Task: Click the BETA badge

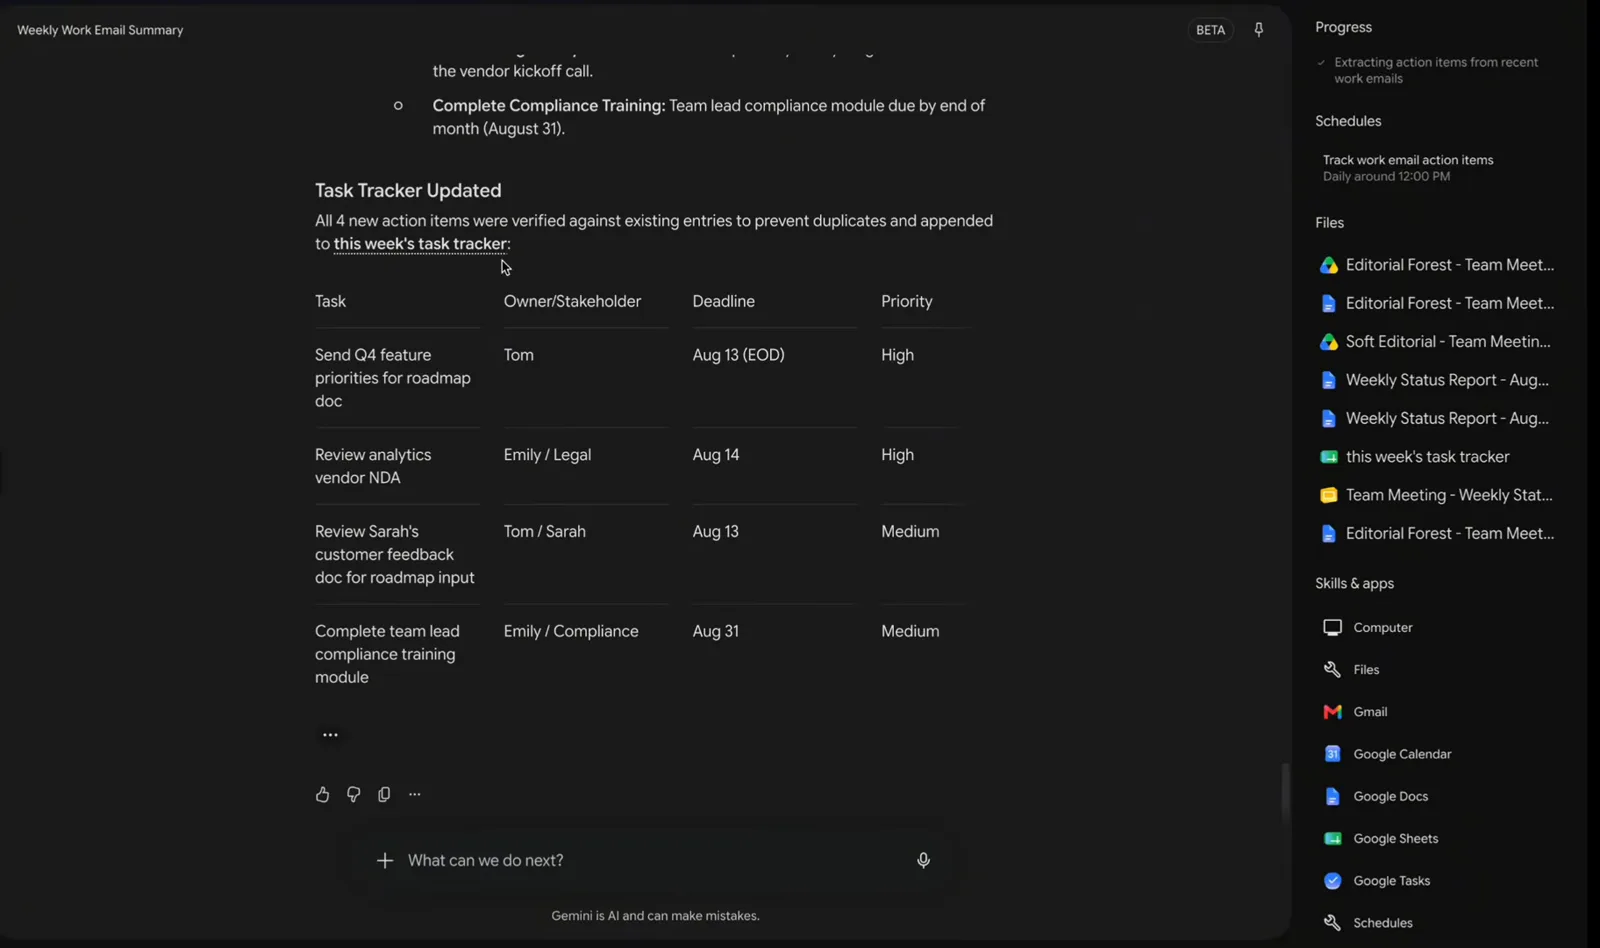Action: (x=1210, y=30)
